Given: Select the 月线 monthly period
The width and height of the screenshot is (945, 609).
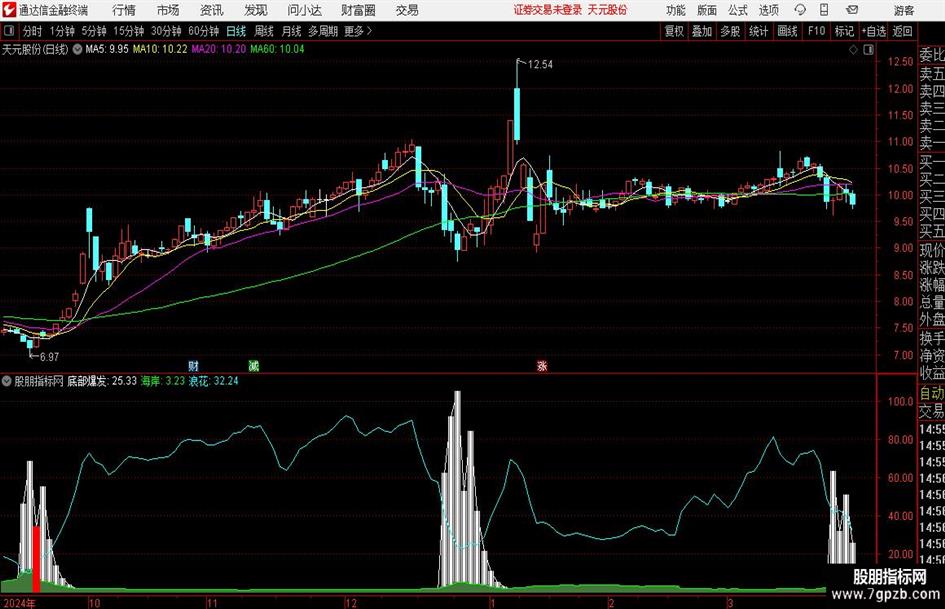Looking at the screenshot, I should 291,31.
